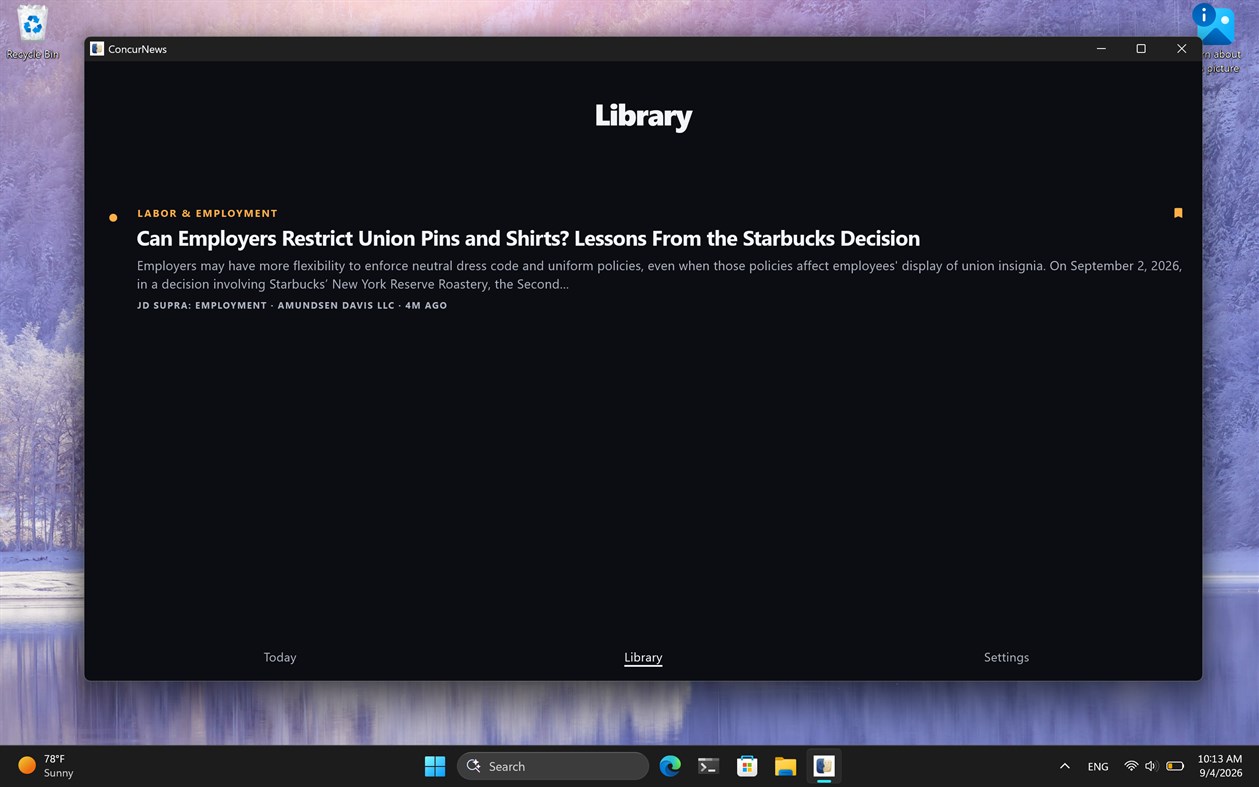Screen dimensions: 1259x787
Task: Close the ConcurNews window
Action: click(1181, 49)
